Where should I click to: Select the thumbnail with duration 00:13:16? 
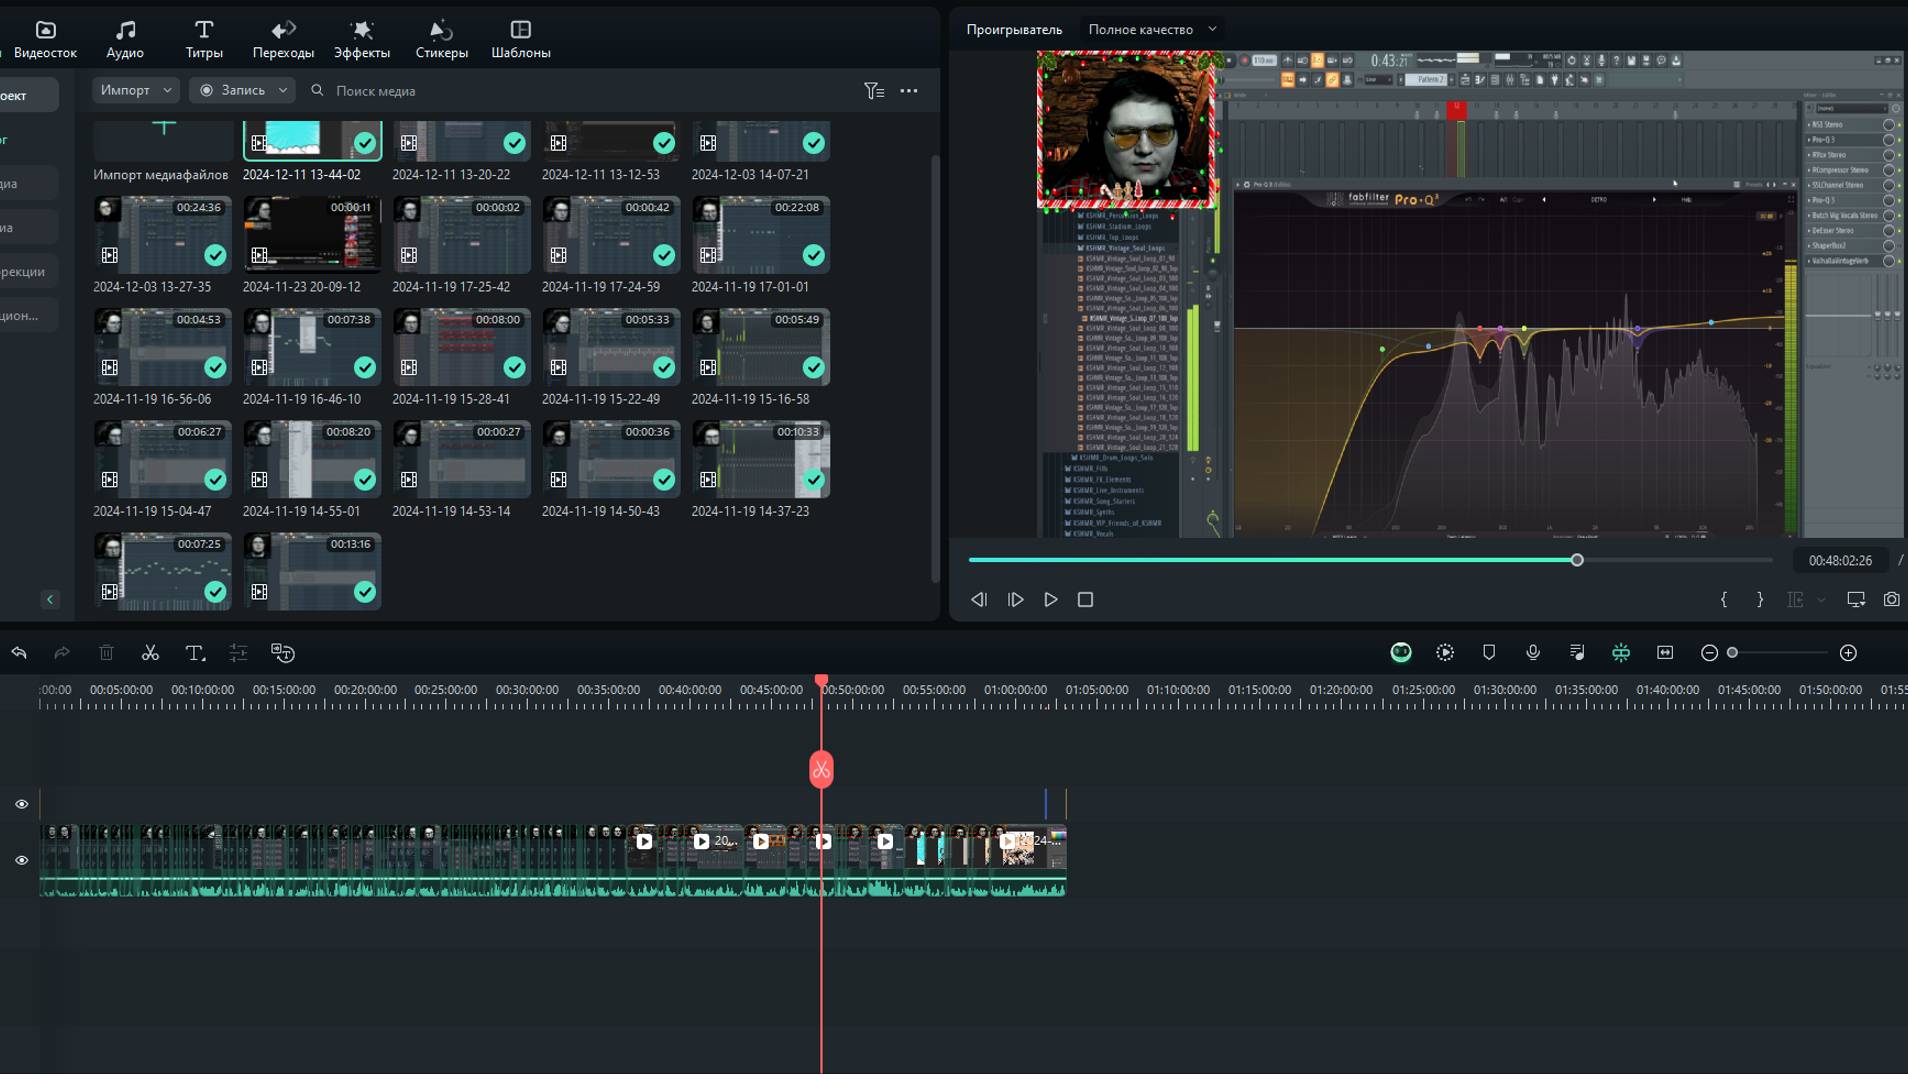312,571
